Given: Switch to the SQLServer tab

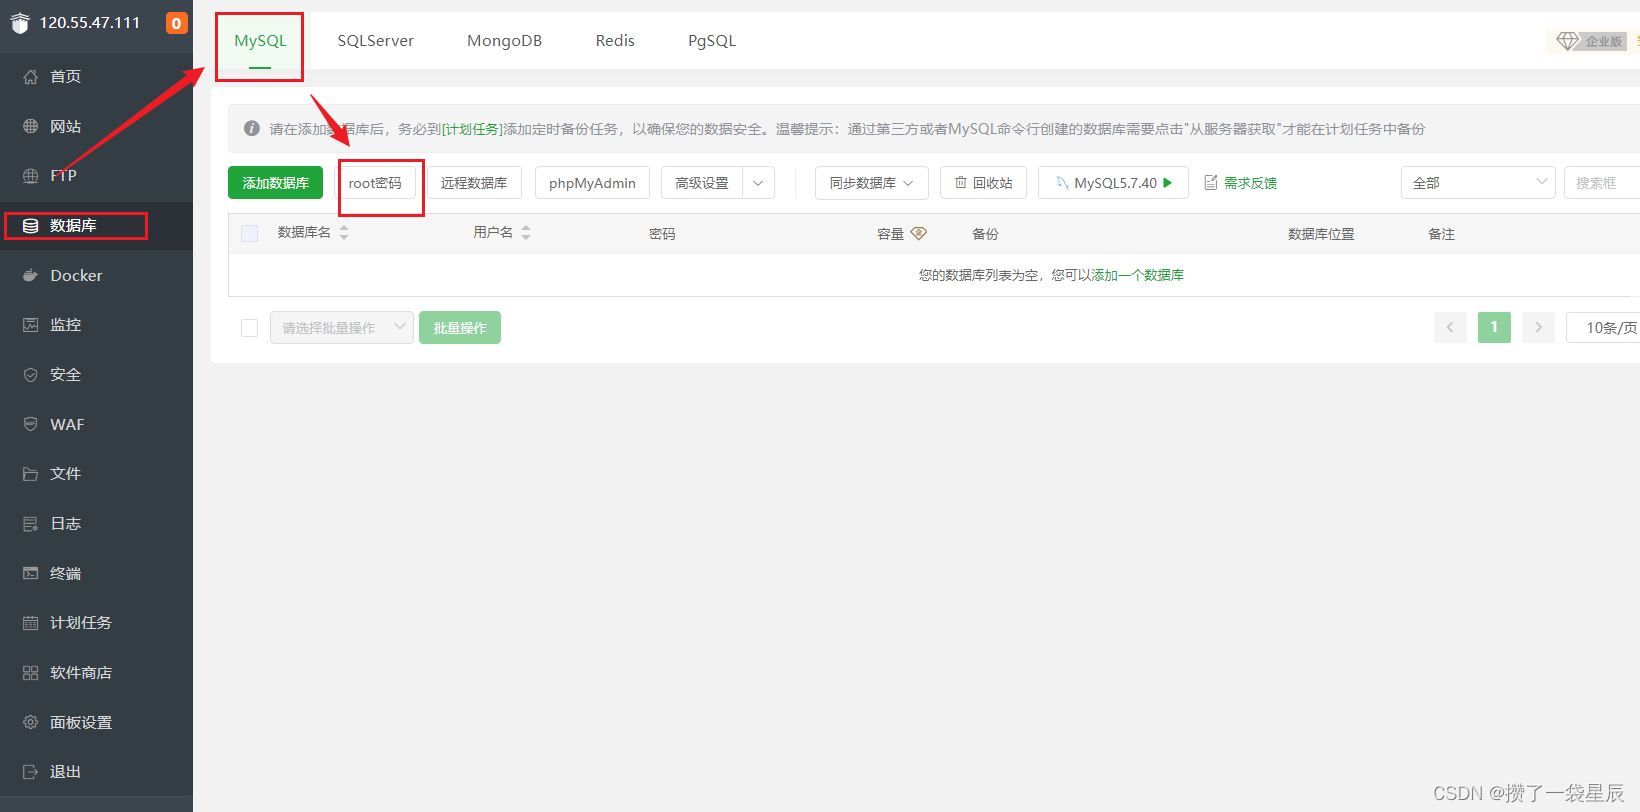Looking at the screenshot, I should [375, 41].
